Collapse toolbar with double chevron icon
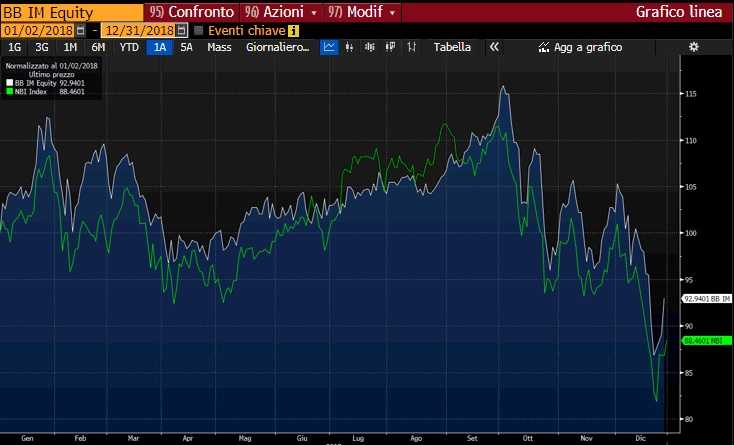Viewport: 734px width, 445px height. [x=494, y=47]
